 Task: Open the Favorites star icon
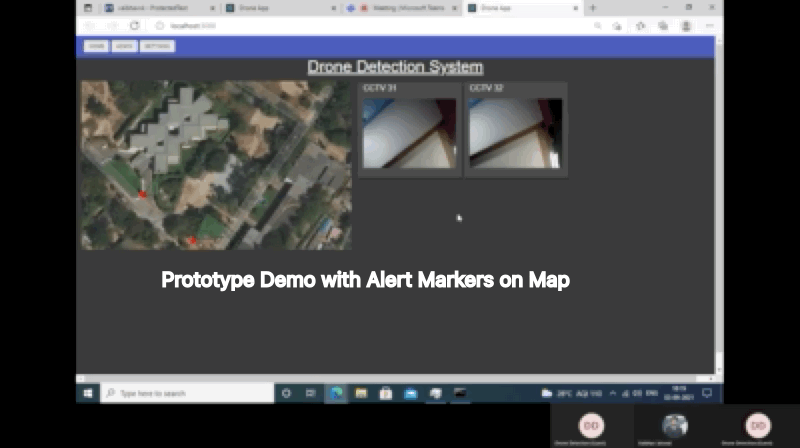pos(640,26)
